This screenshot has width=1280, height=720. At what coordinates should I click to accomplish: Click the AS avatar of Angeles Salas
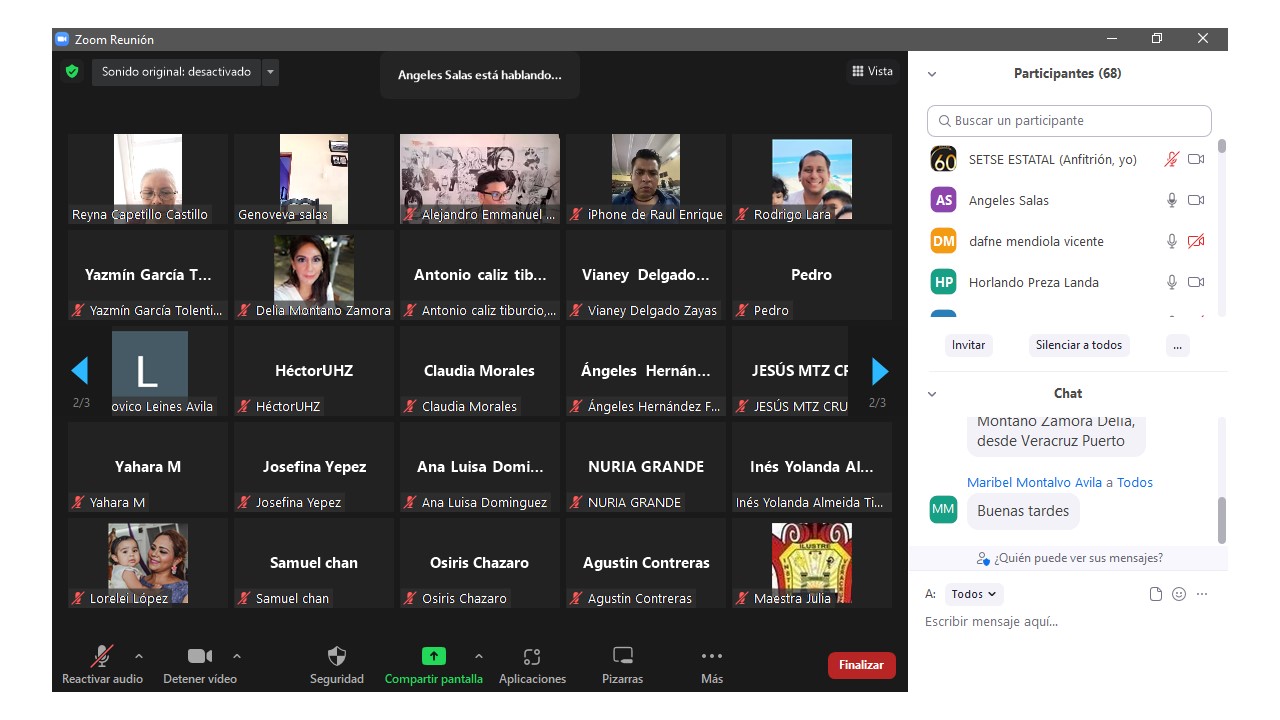coord(943,200)
